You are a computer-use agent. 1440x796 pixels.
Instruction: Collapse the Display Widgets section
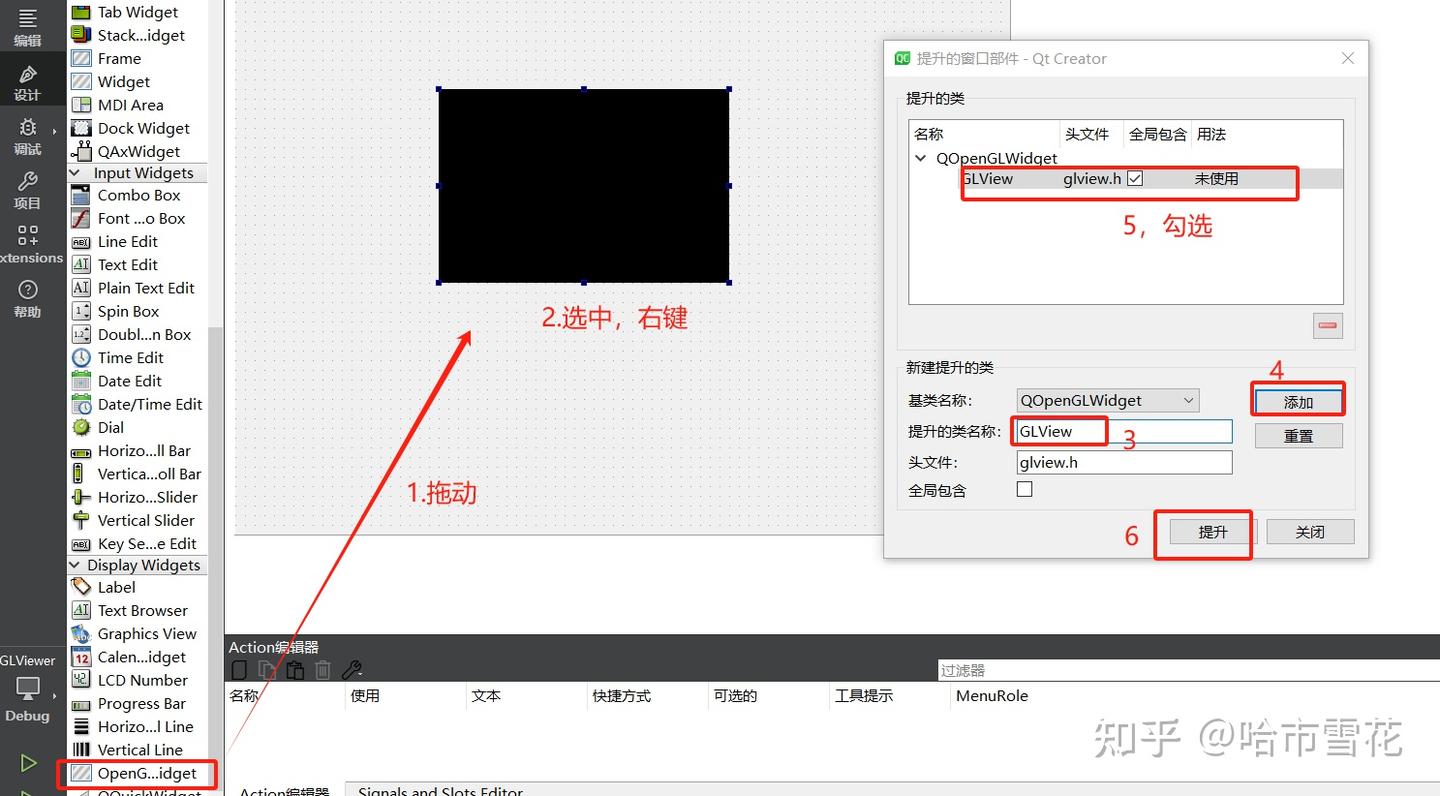tap(76, 564)
